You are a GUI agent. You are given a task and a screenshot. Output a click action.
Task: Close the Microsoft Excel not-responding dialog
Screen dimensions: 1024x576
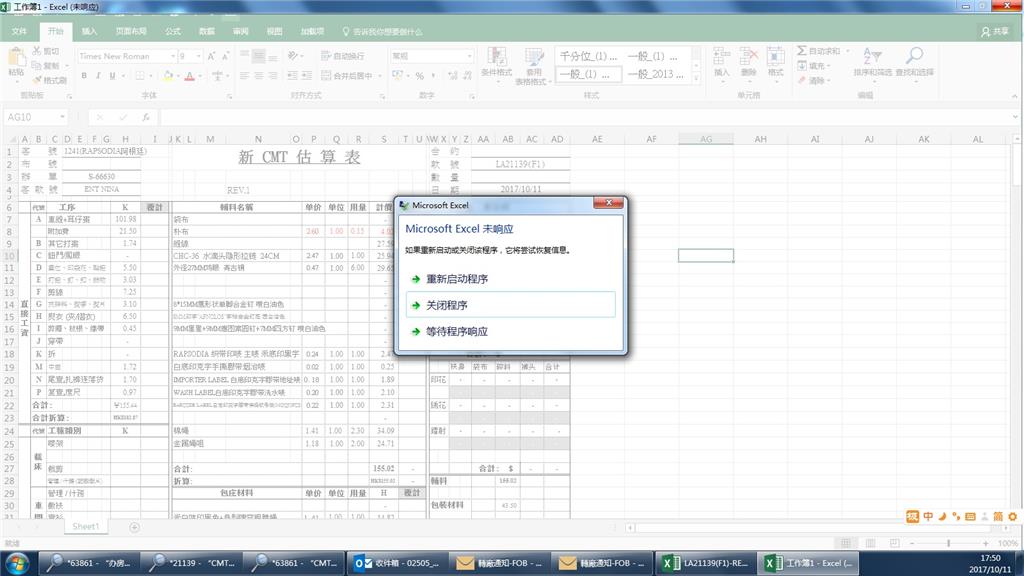609,203
